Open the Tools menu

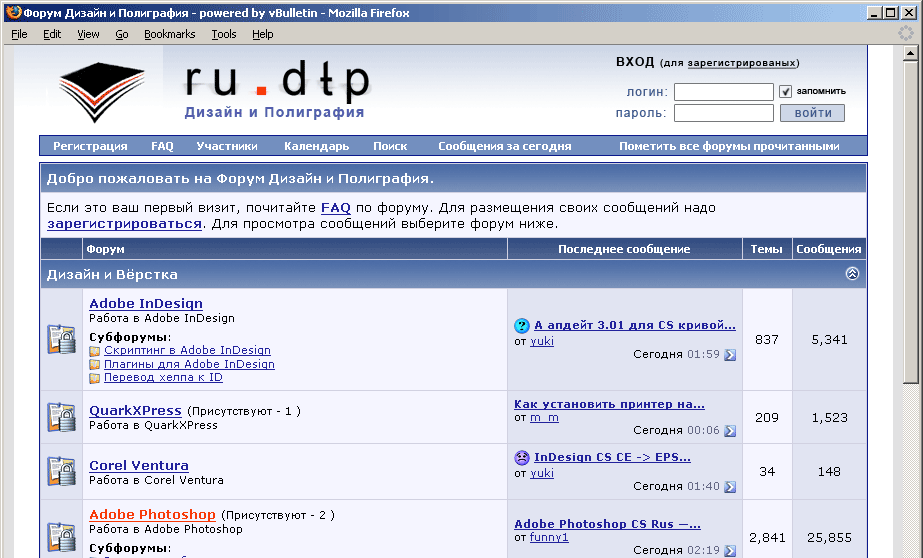[x=224, y=34]
